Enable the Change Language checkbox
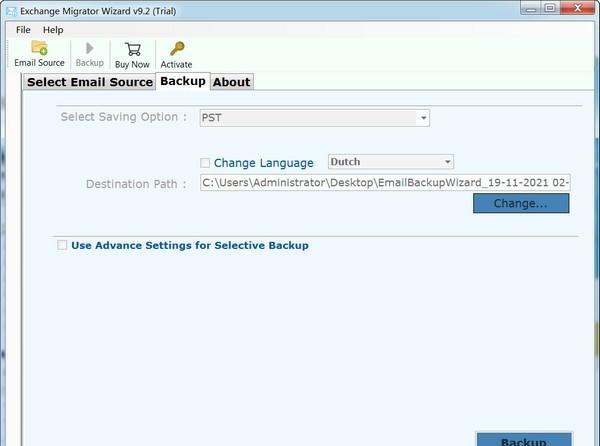The width and height of the screenshot is (600, 446). pos(205,163)
